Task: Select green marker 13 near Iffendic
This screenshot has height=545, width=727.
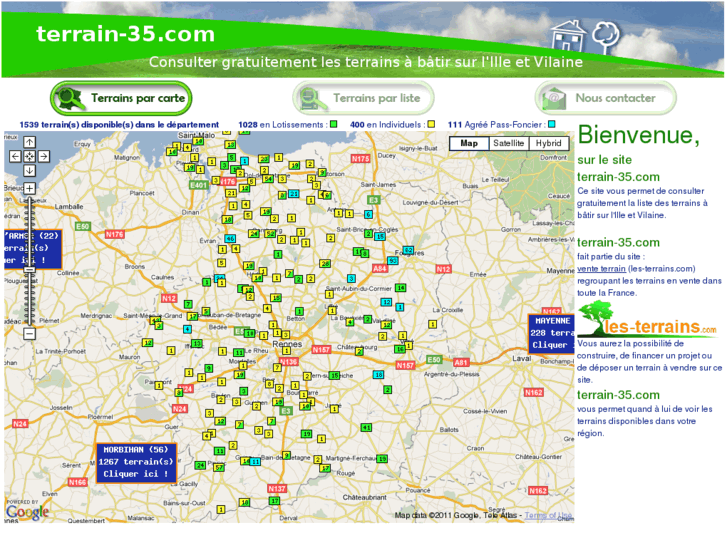Action: click(197, 343)
